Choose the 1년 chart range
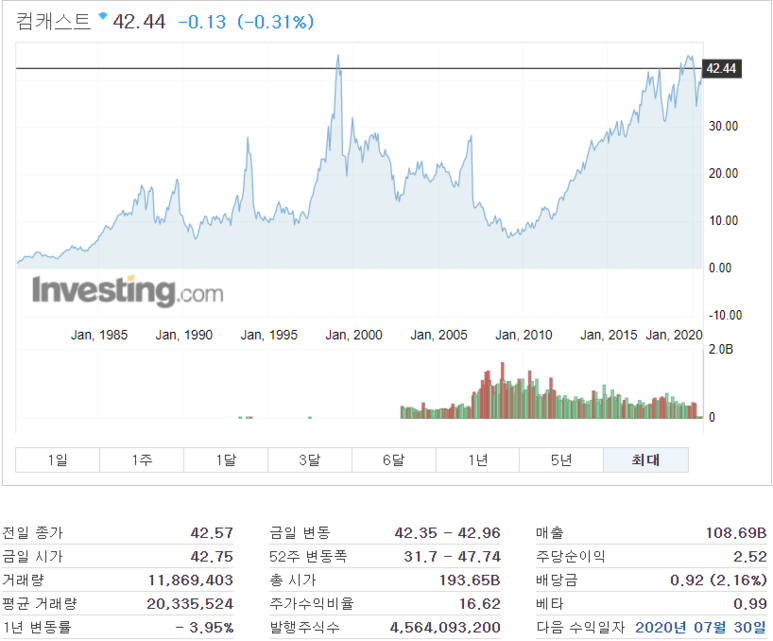Viewport: 773px width, 641px height. 478,460
